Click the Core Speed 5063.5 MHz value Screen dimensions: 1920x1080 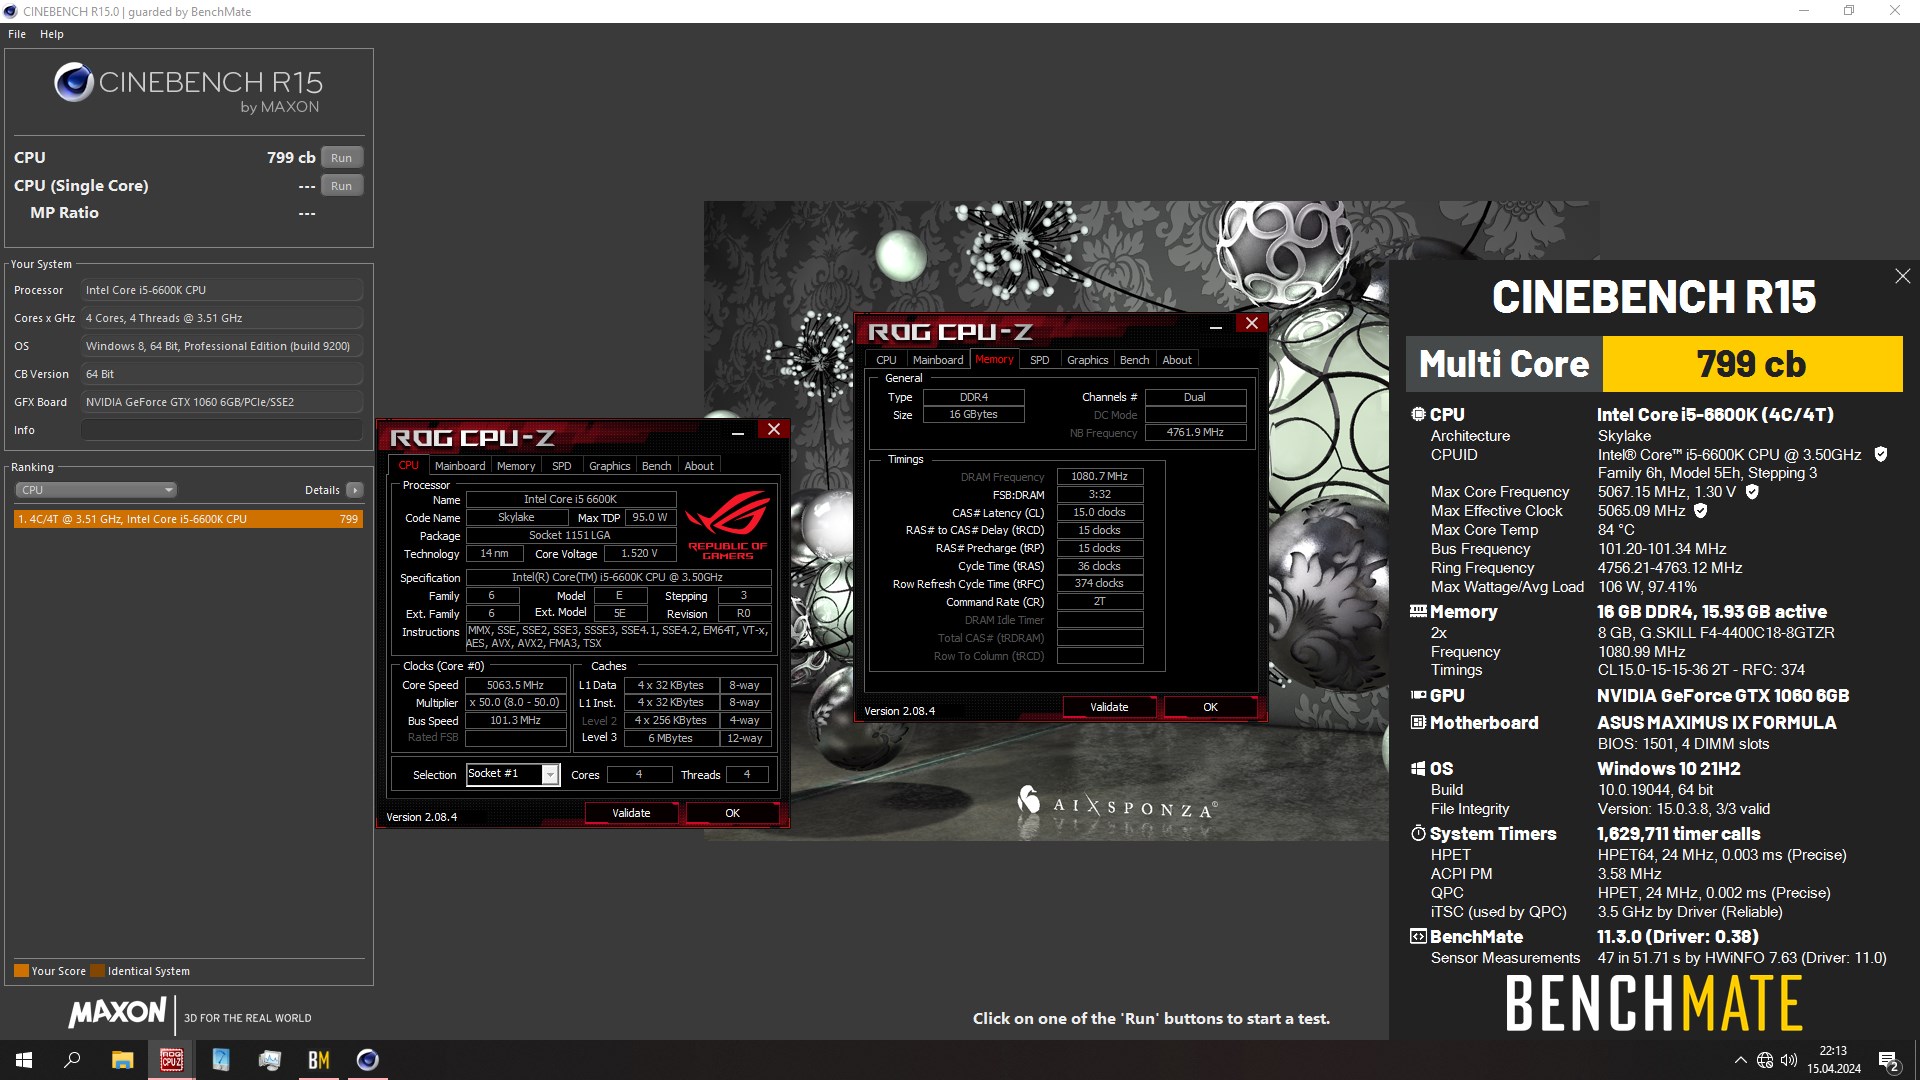pos(515,685)
